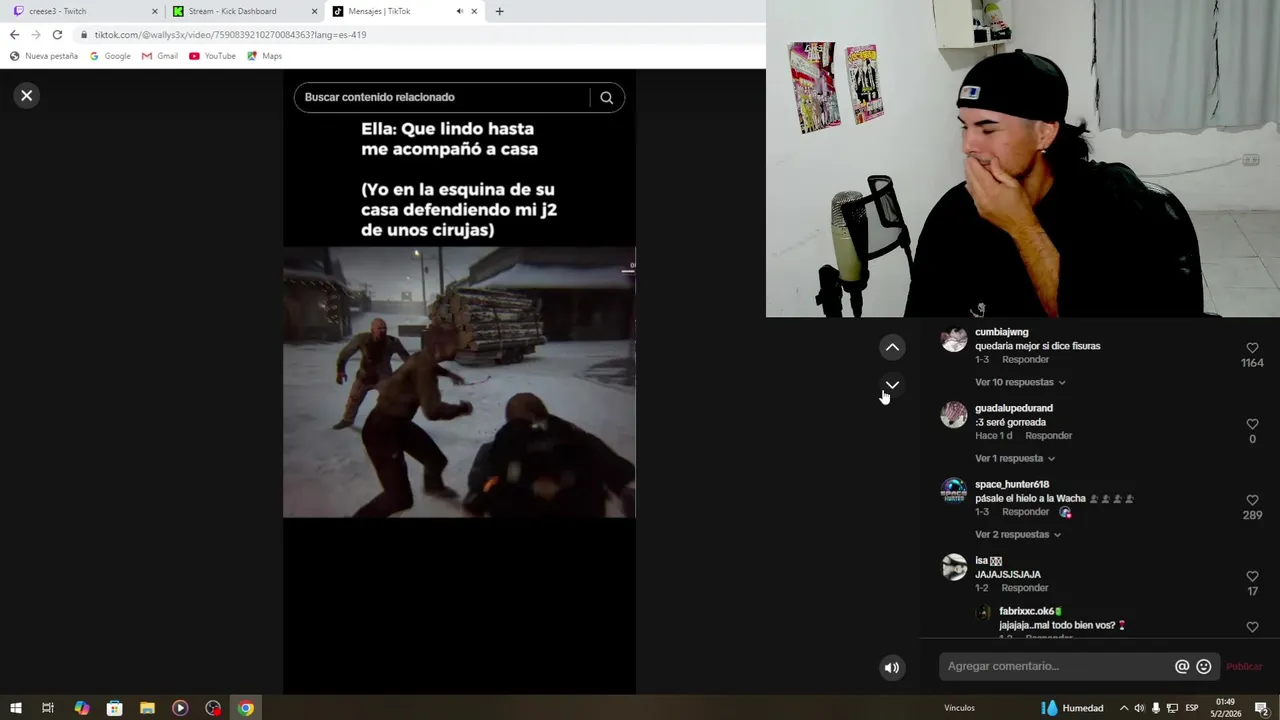Open the Windows Start menu
1280x720 pixels.
pos(16,708)
